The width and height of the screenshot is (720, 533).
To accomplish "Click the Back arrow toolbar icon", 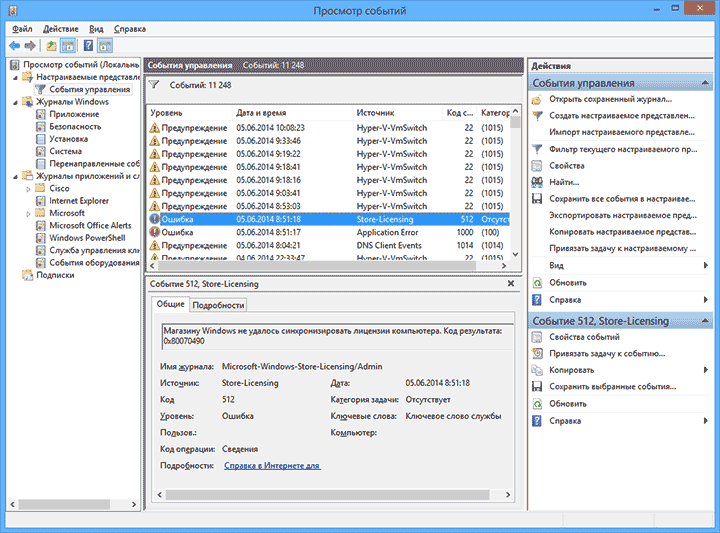I will [x=15, y=45].
